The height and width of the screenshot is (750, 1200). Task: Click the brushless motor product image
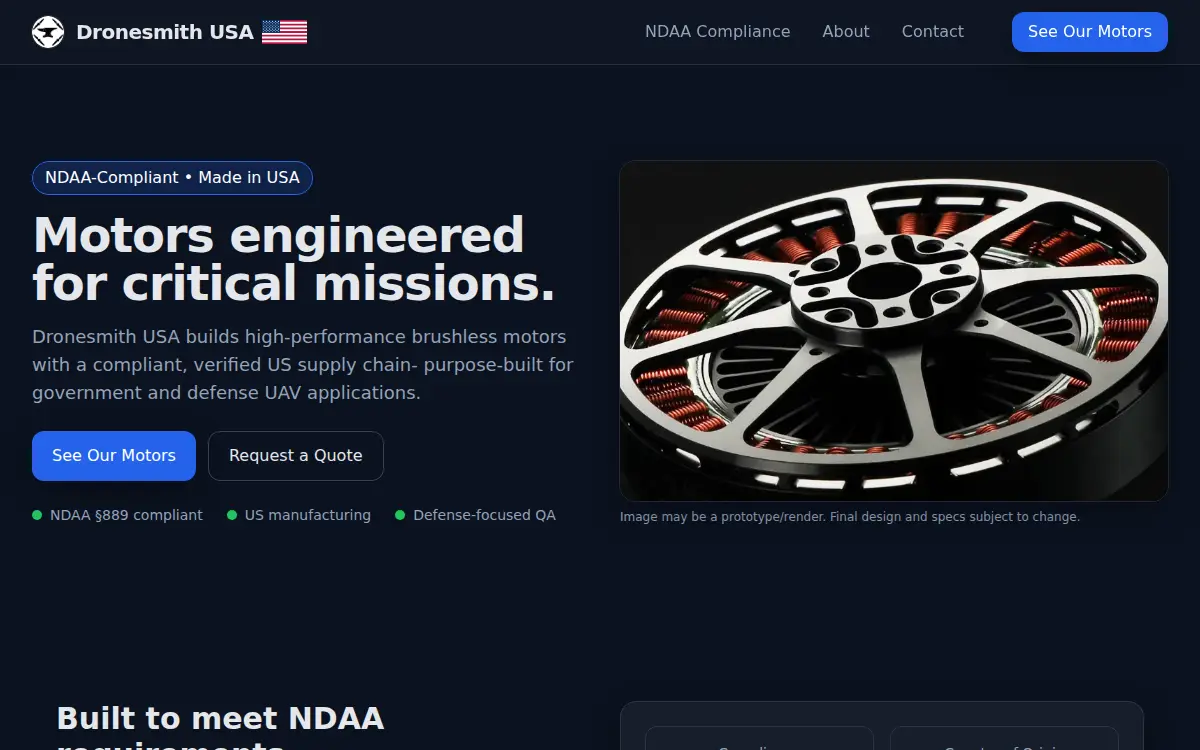tap(894, 331)
